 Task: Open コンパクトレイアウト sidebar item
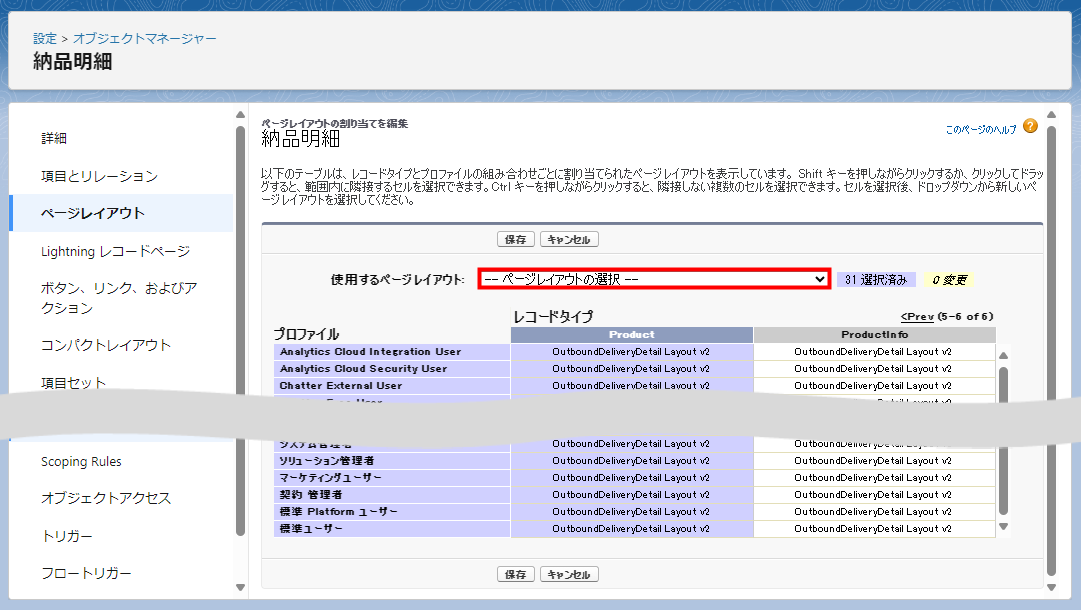click(x=106, y=345)
